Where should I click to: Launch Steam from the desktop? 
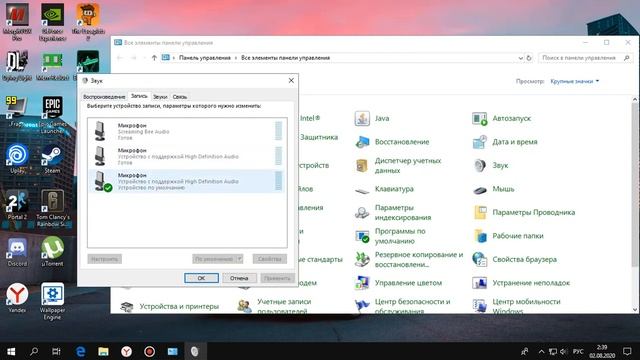(52, 158)
